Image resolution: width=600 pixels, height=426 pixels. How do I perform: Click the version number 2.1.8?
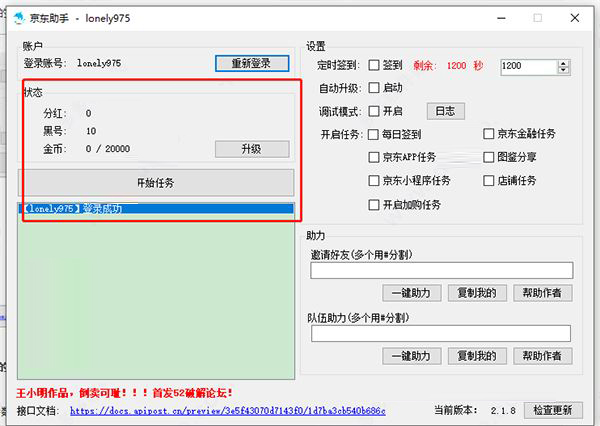(503, 411)
